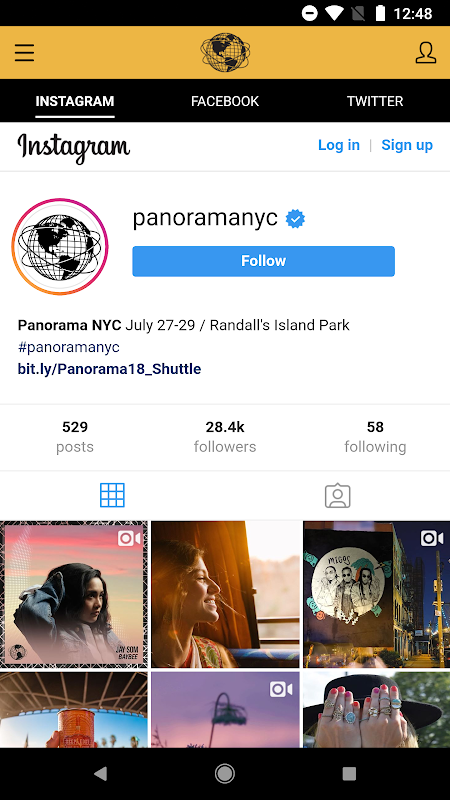
Task: Tap the verified badge next to panoramanyc
Action: [x=295, y=219]
